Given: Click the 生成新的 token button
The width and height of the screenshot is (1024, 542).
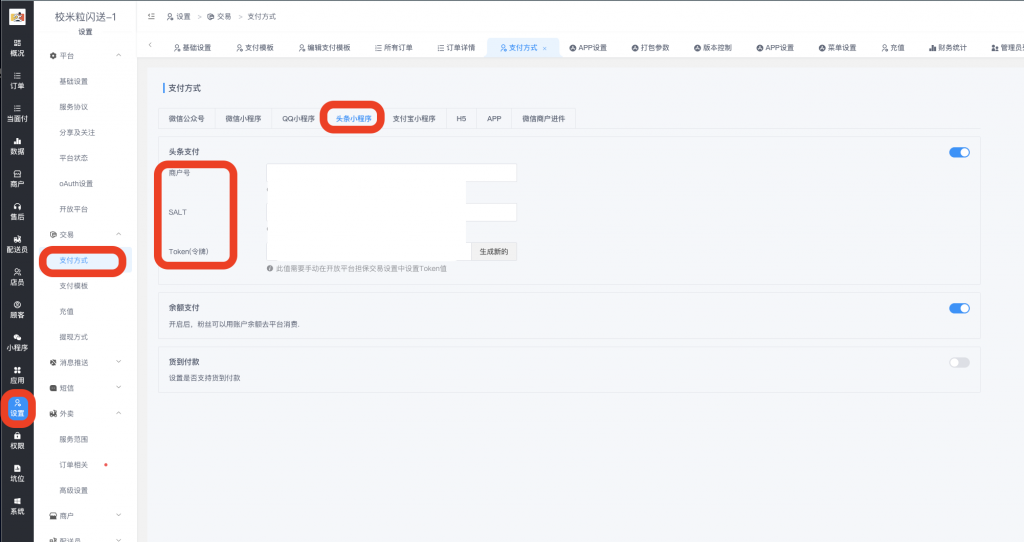Looking at the screenshot, I should 494,252.
